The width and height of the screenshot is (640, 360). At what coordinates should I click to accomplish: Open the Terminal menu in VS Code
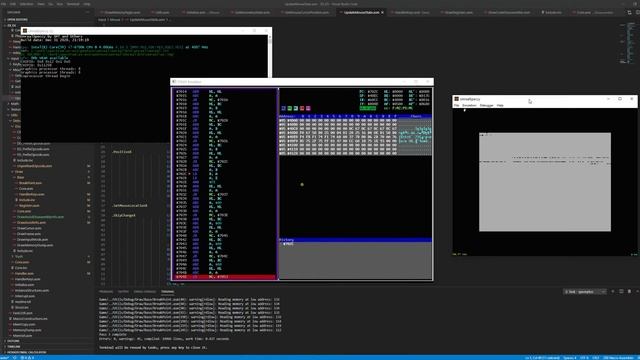[x=73, y=4]
